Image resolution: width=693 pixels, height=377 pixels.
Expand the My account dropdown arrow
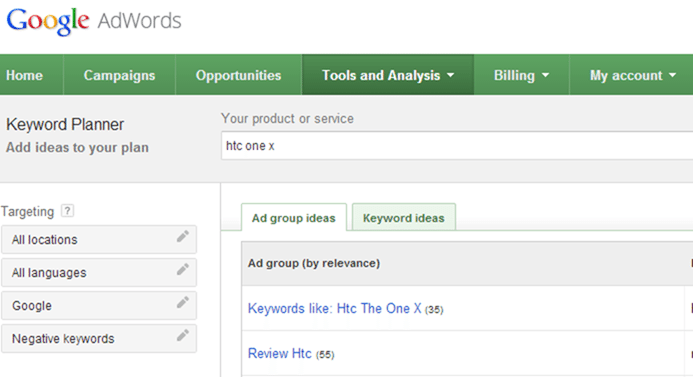672,76
